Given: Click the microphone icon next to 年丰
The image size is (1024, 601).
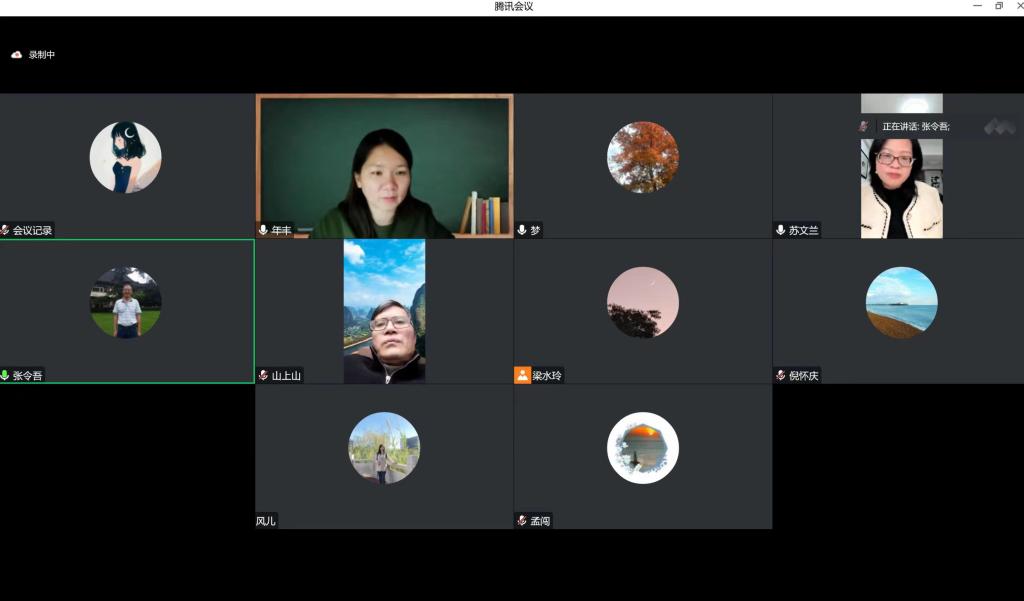Looking at the screenshot, I should [263, 230].
